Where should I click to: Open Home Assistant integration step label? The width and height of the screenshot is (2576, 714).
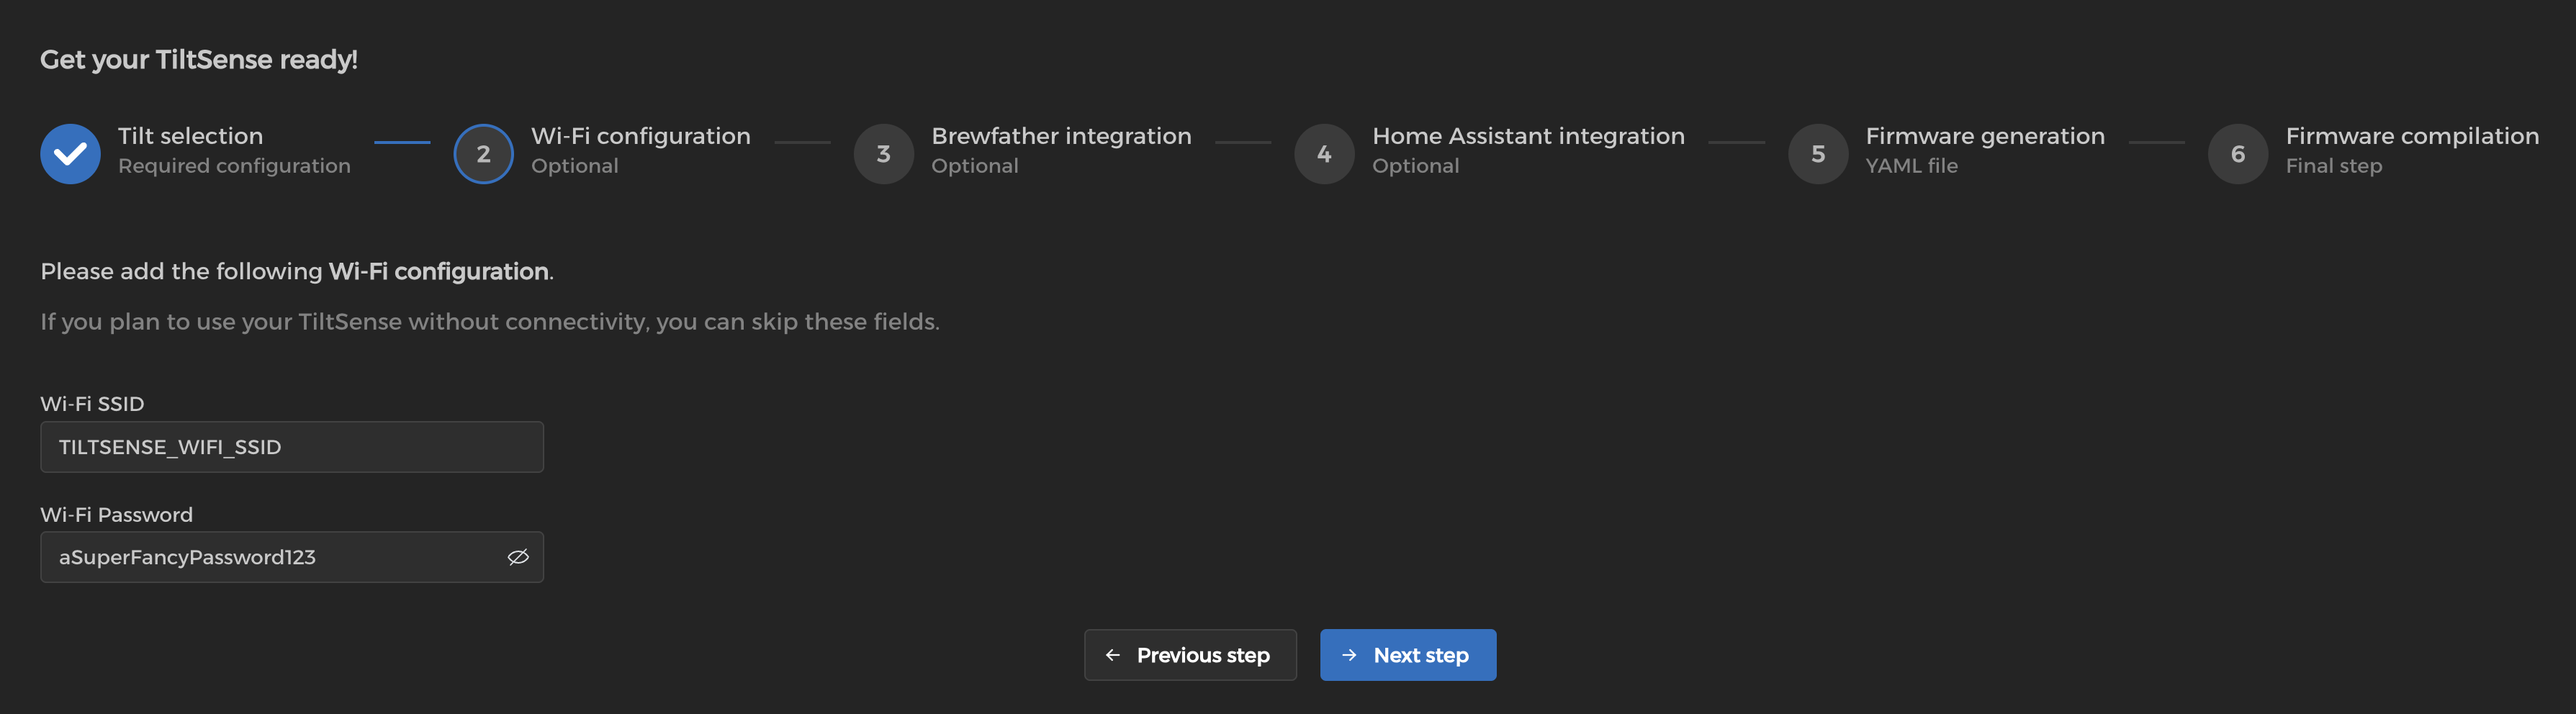pyautogui.click(x=1528, y=136)
